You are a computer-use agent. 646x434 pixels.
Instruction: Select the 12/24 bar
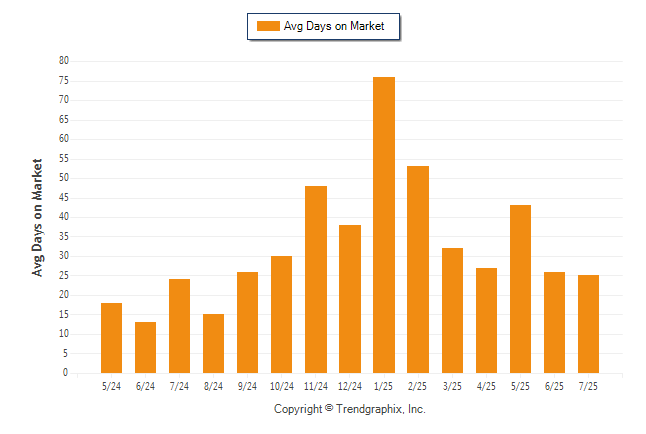350,299
